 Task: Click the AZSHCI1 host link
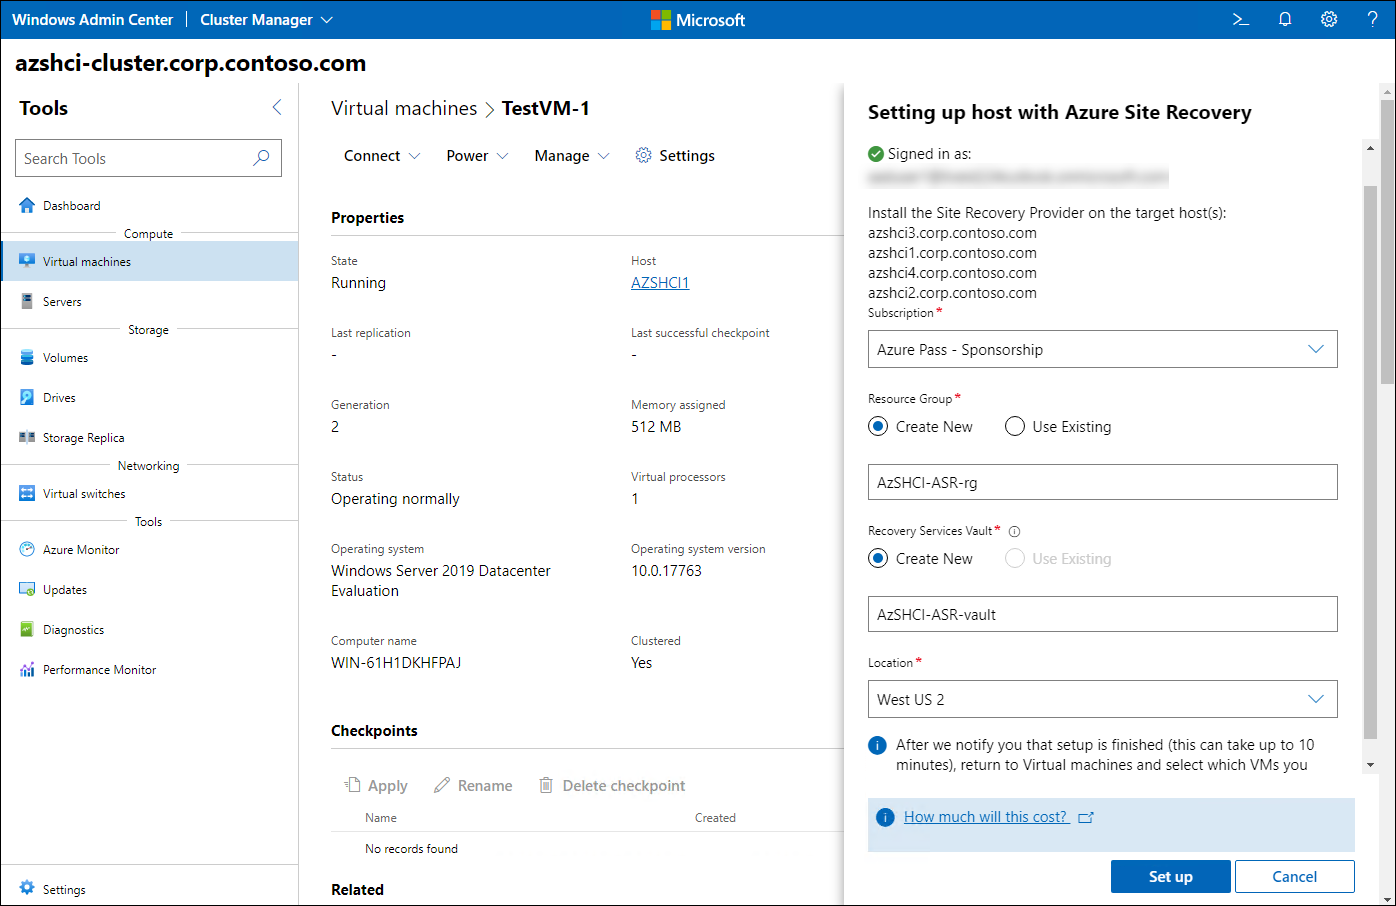click(660, 283)
